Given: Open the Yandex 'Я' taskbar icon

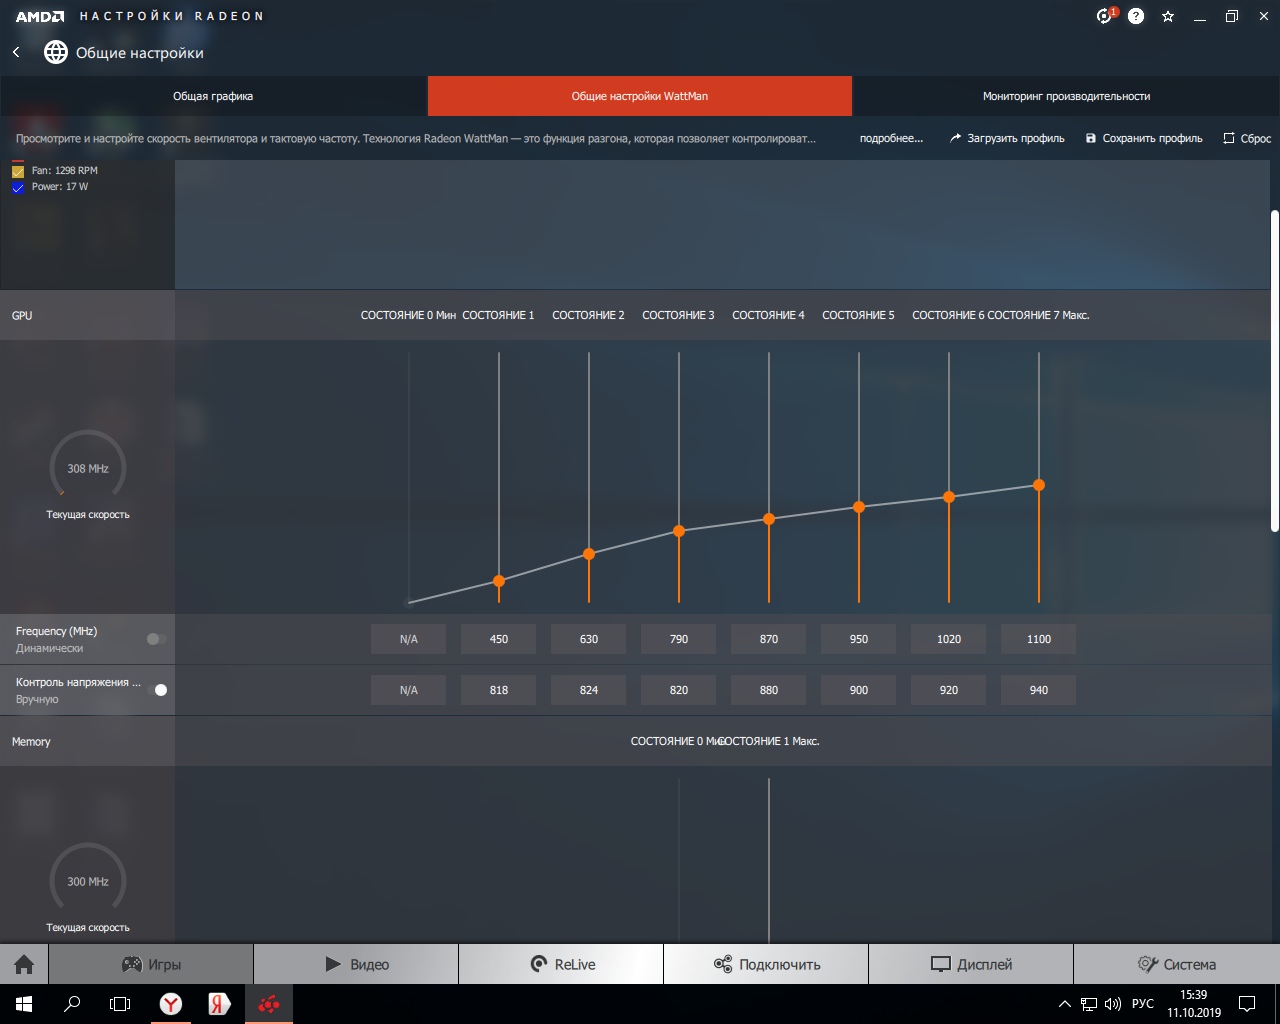Looking at the screenshot, I should (x=219, y=1004).
